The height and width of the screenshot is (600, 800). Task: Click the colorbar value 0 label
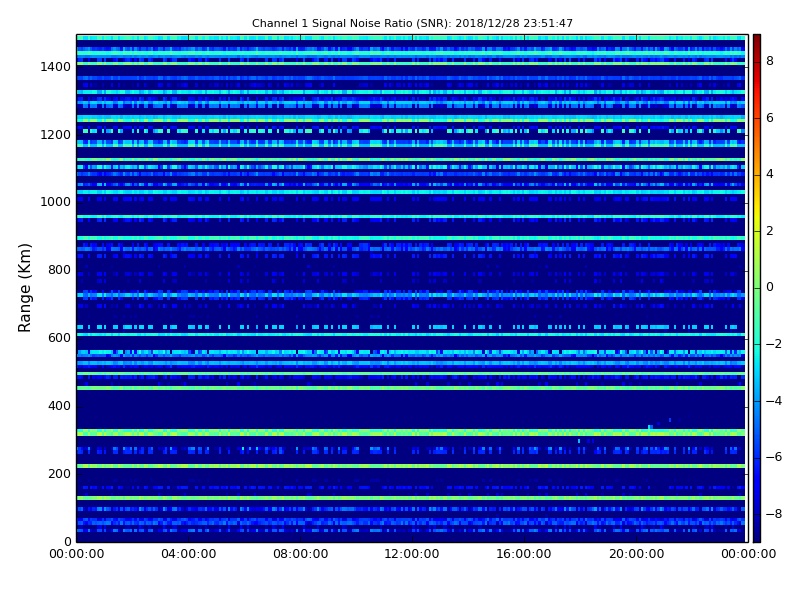[x=770, y=287]
